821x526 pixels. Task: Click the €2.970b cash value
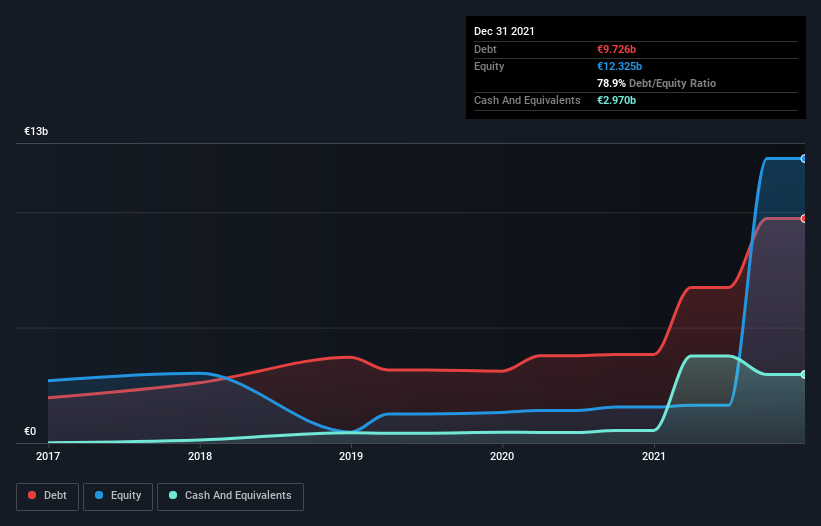616,100
